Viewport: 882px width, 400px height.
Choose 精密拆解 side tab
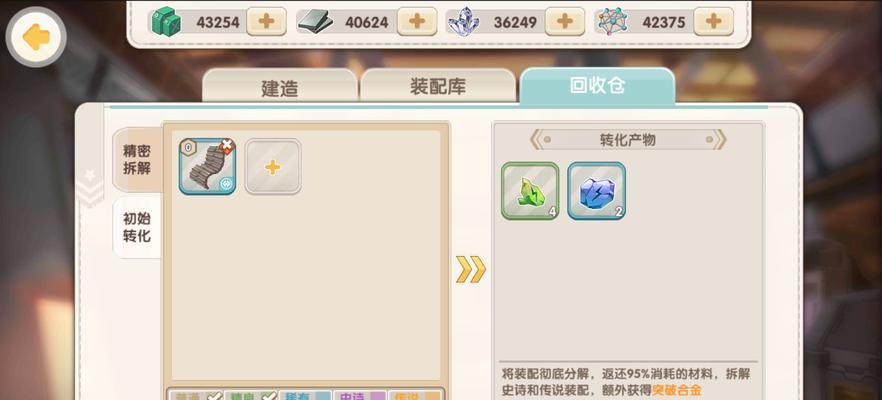[x=137, y=160]
